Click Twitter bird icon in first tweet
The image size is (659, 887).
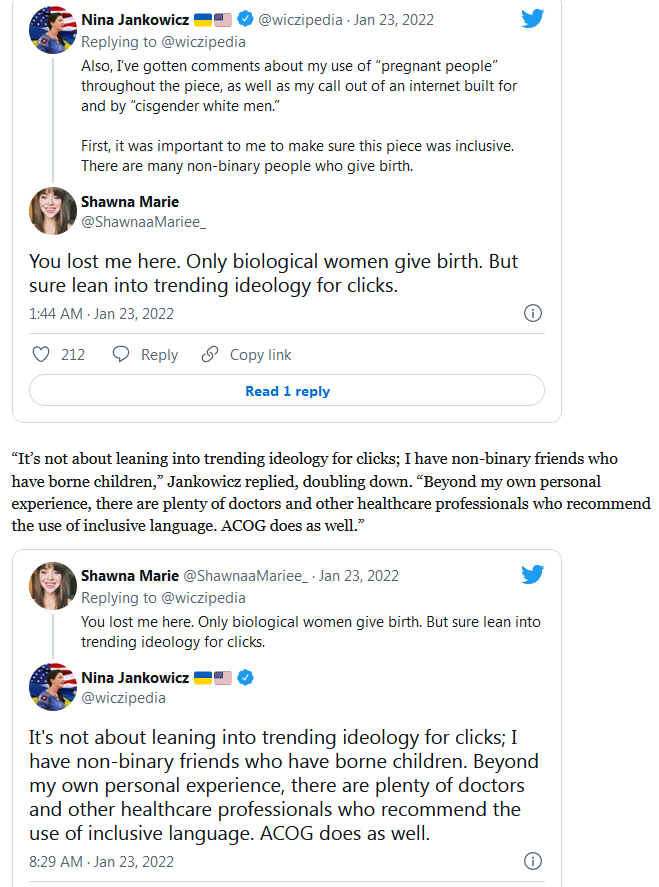click(x=532, y=19)
